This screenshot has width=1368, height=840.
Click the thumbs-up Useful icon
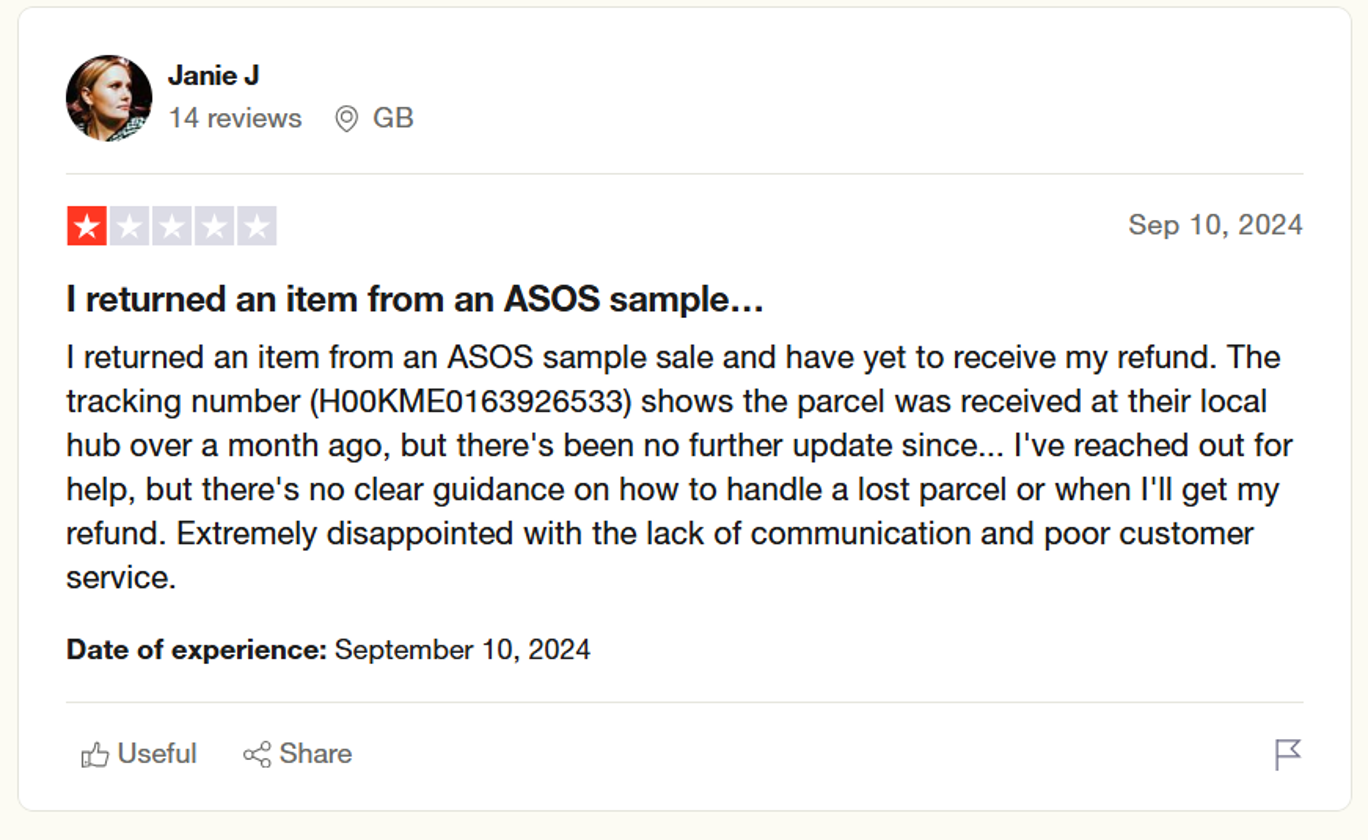[x=96, y=754]
